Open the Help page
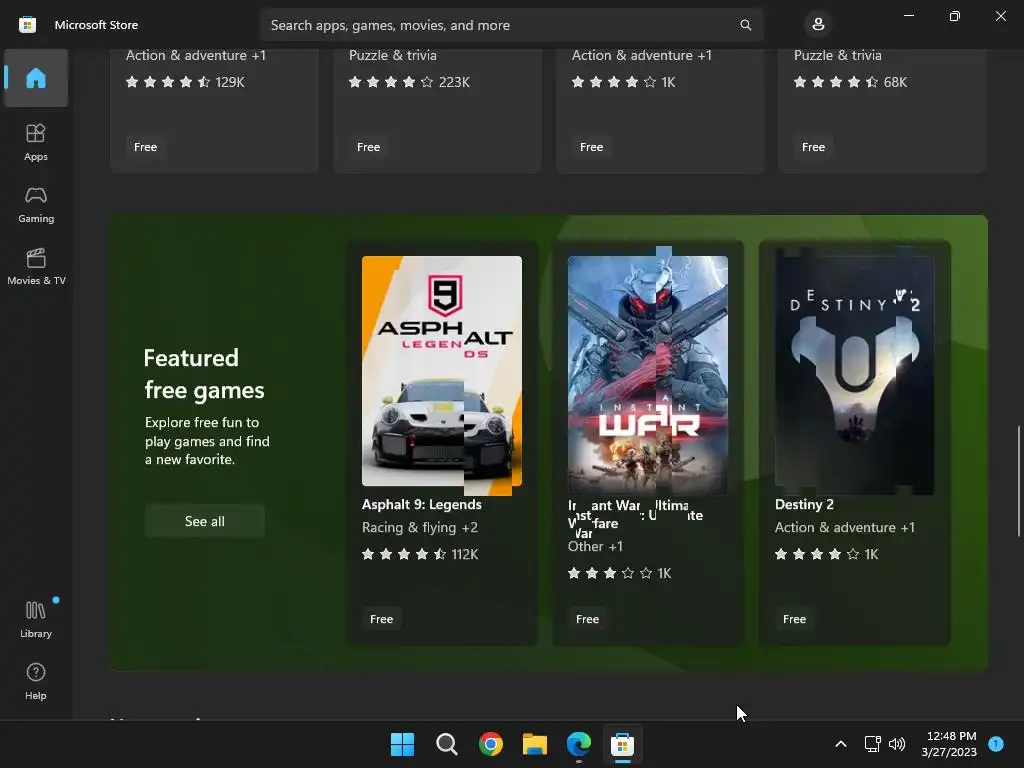1024x768 pixels. point(36,681)
